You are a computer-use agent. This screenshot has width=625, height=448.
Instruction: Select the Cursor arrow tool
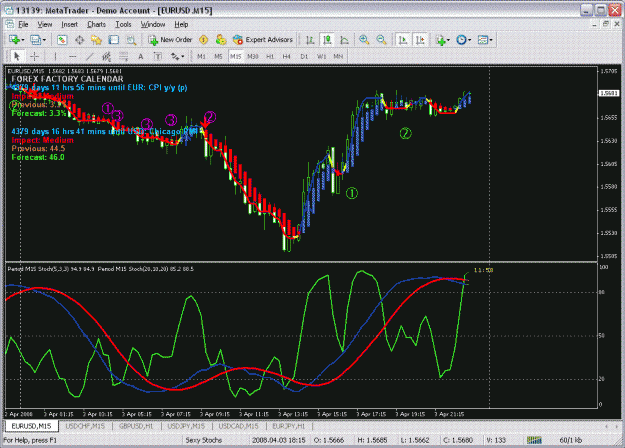(17, 57)
